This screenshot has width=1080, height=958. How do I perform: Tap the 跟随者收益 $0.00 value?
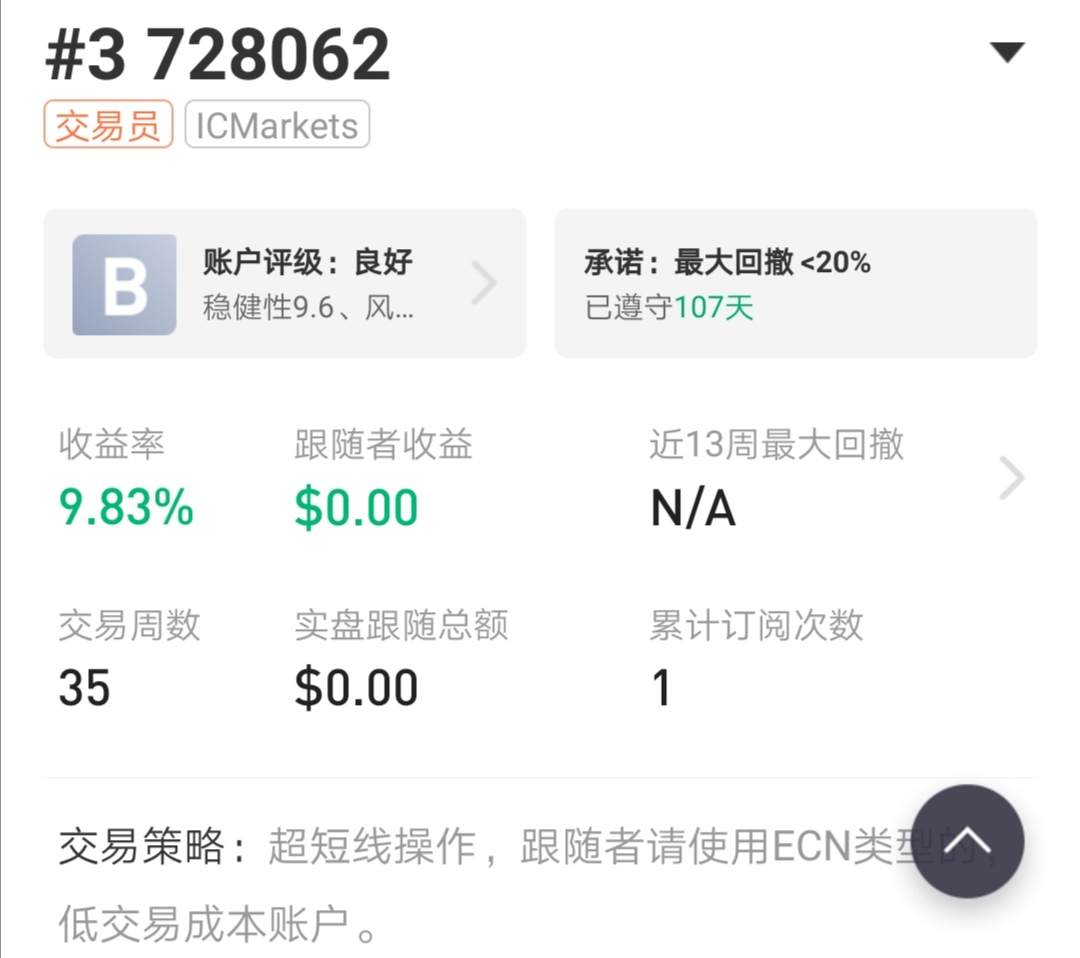pyautogui.click(x=356, y=508)
